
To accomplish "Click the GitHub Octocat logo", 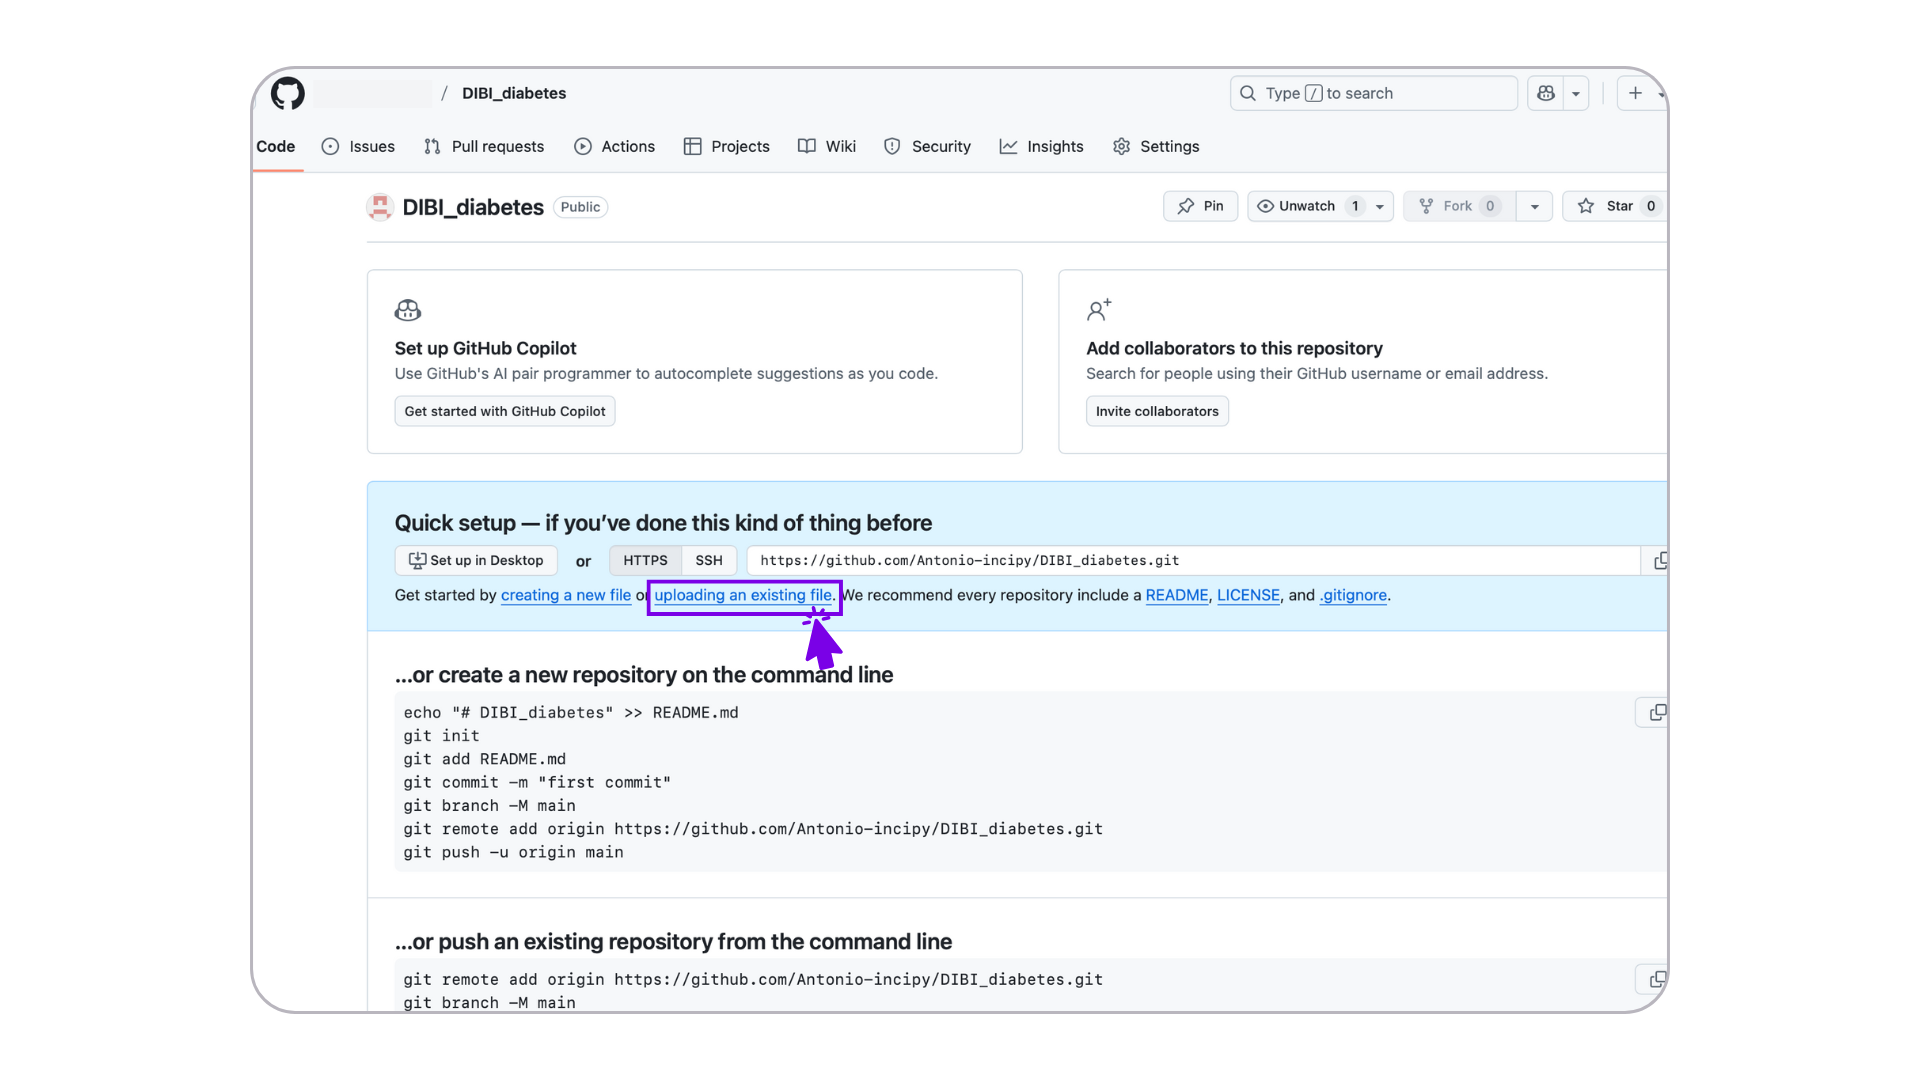I will tap(288, 93).
